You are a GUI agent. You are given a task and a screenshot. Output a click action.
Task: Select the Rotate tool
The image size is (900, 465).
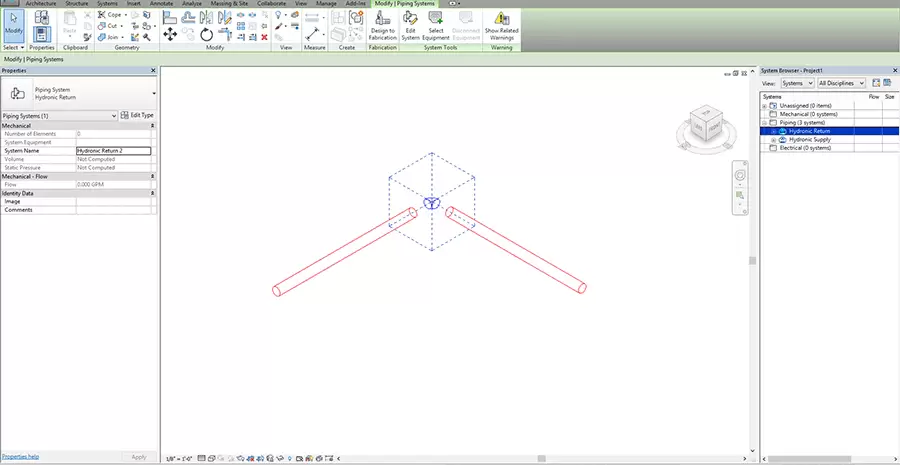207,35
